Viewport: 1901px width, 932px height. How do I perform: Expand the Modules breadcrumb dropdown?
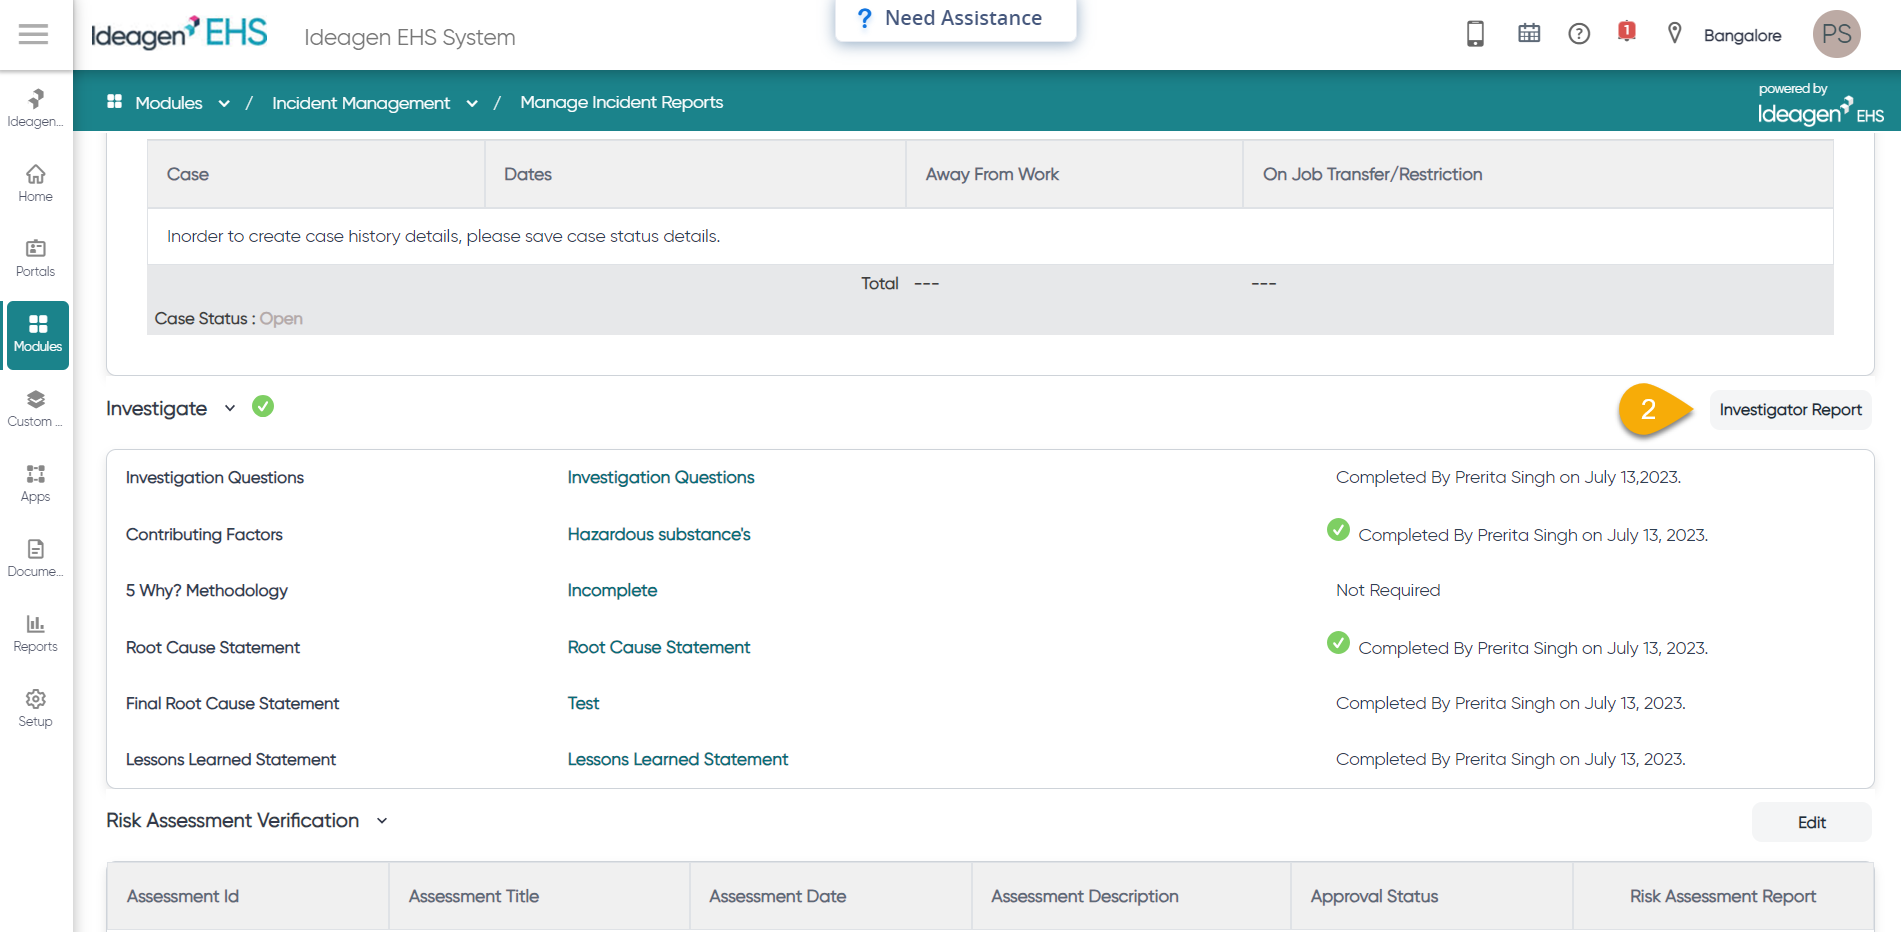pyautogui.click(x=224, y=103)
